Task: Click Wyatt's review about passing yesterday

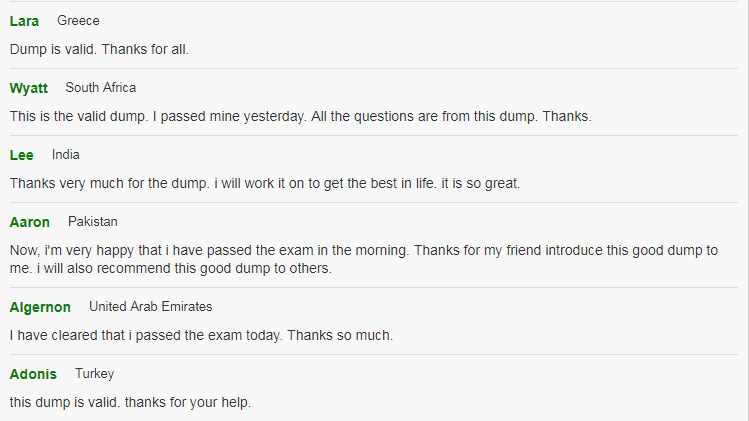Action: (300, 116)
